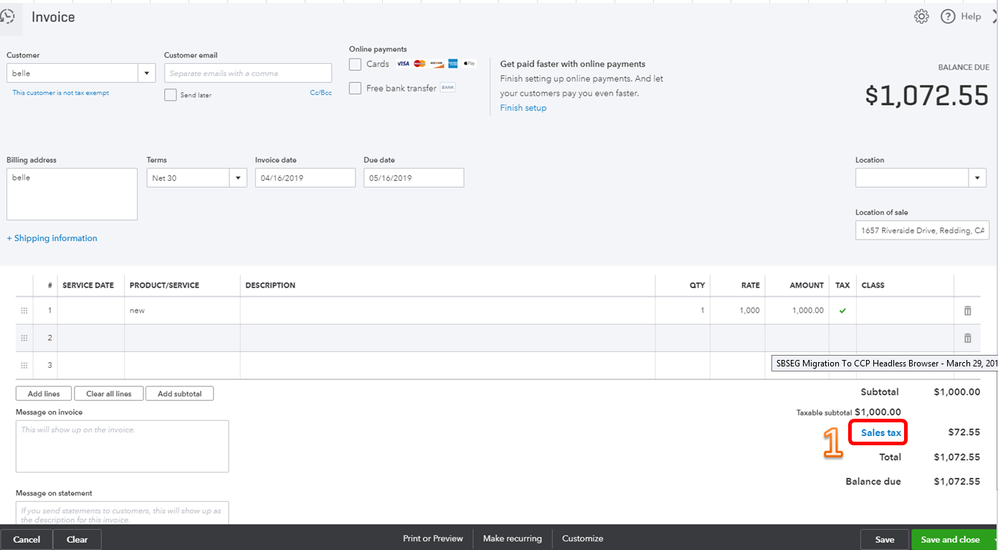
Task: Click the Visa card logo
Action: tap(403, 64)
